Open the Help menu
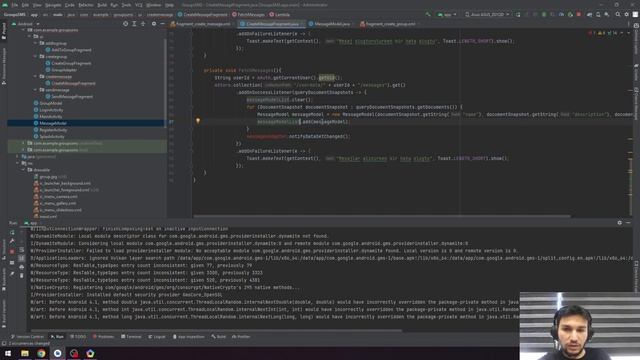The height and width of the screenshot is (360, 640). click(169, 5)
